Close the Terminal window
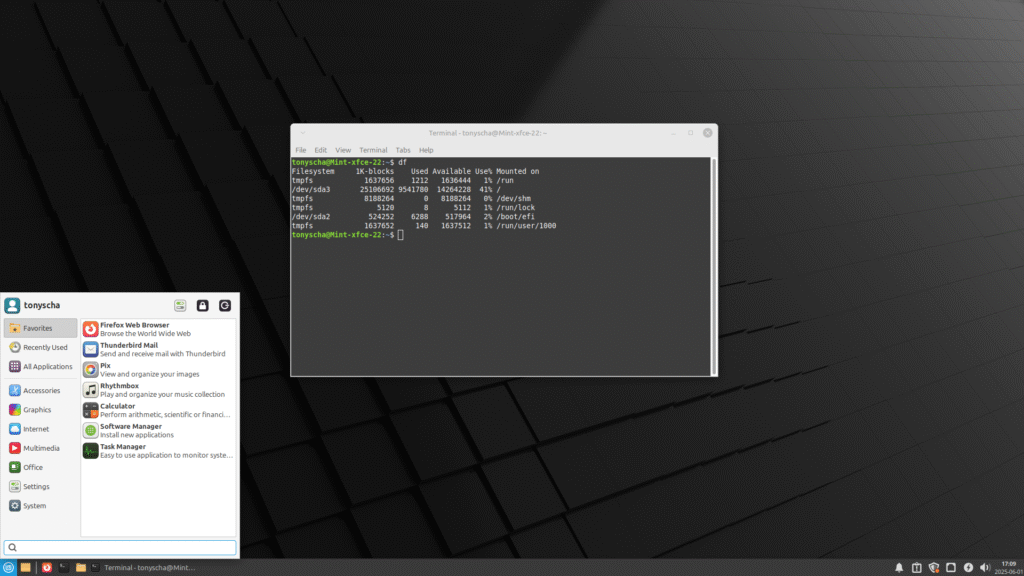Screen dimensions: 1024x576 click(x=707, y=133)
